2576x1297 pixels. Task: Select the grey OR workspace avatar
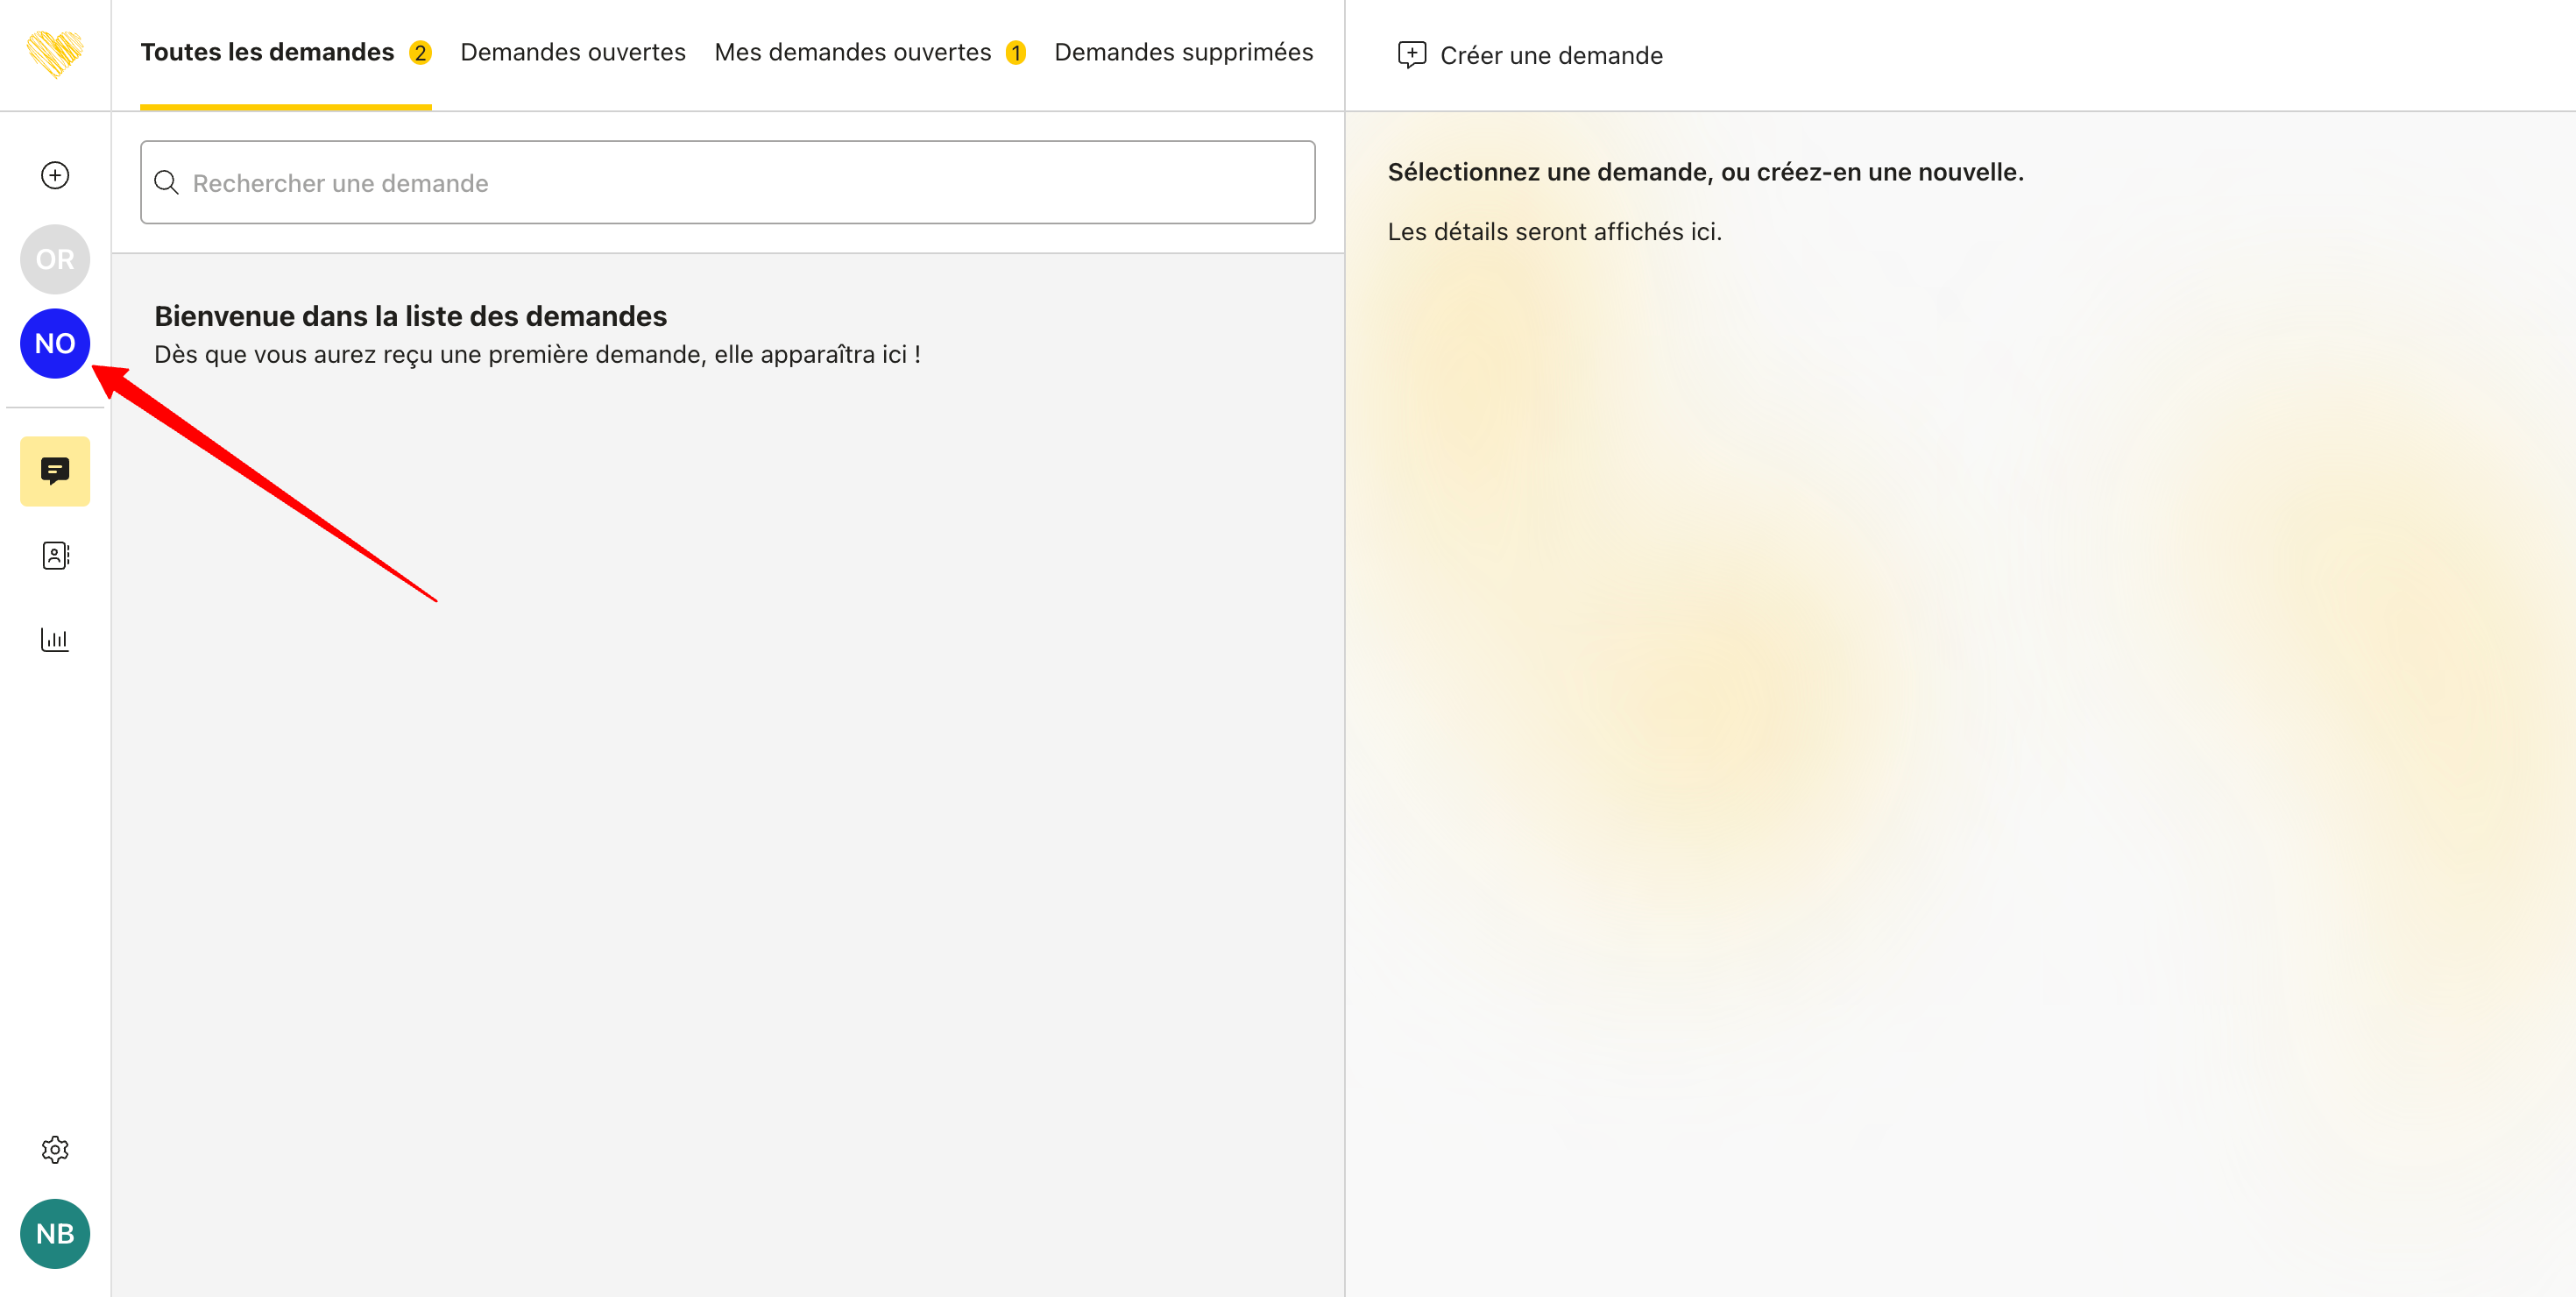tap(55, 259)
